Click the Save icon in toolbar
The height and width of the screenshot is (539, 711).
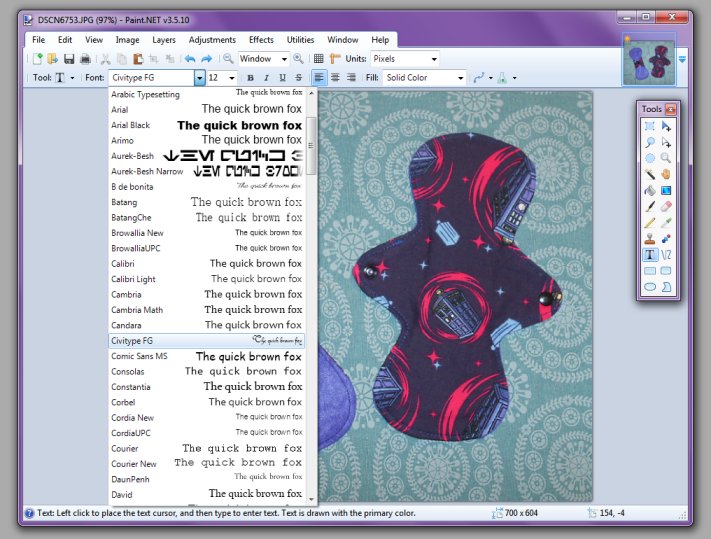pos(68,59)
